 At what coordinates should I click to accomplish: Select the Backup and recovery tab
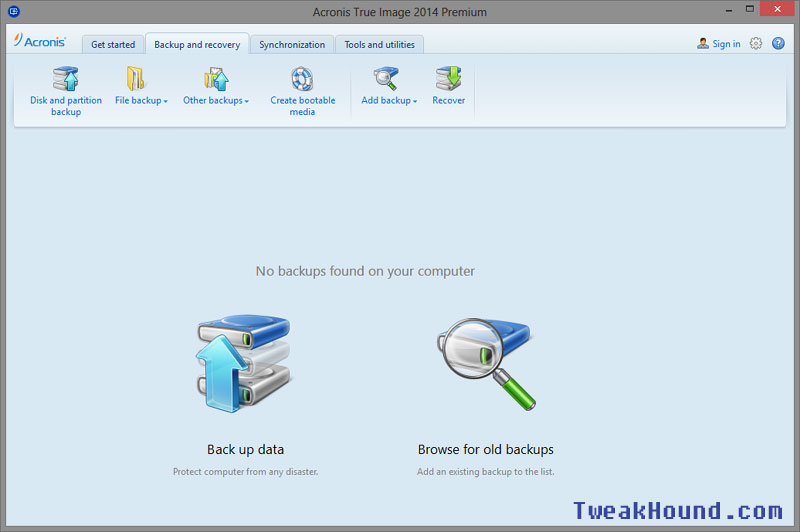pyautogui.click(x=197, y=44)
